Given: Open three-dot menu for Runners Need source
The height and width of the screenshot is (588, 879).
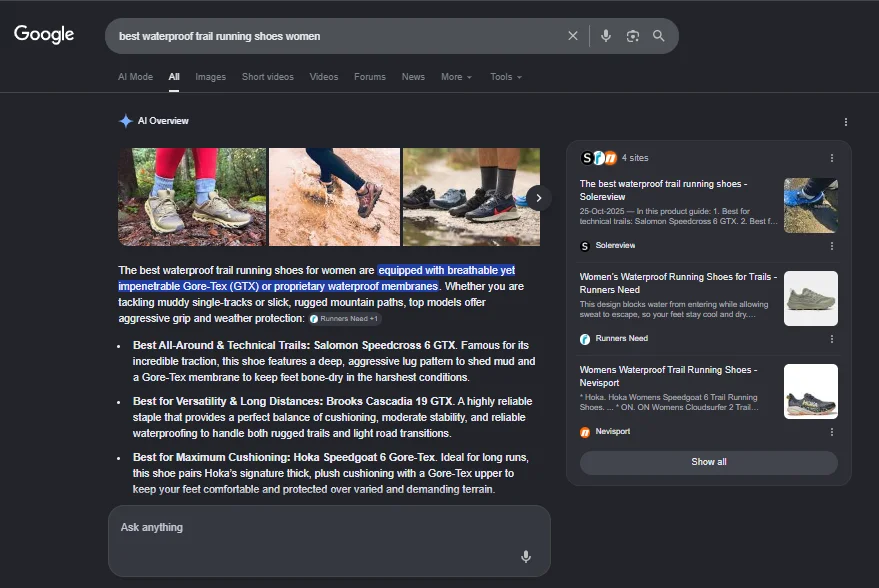Looking at the screenshot, I should coord(831,339).
